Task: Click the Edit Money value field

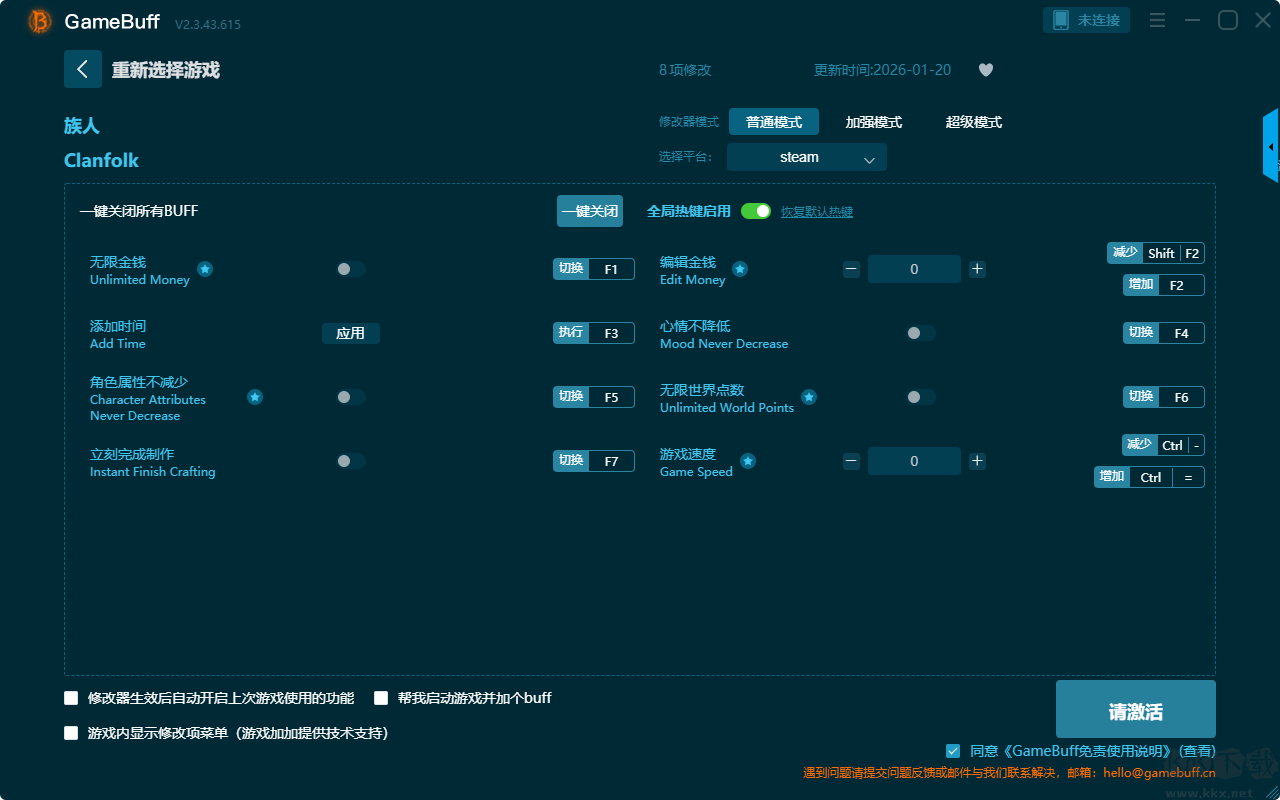Action: 914,269
